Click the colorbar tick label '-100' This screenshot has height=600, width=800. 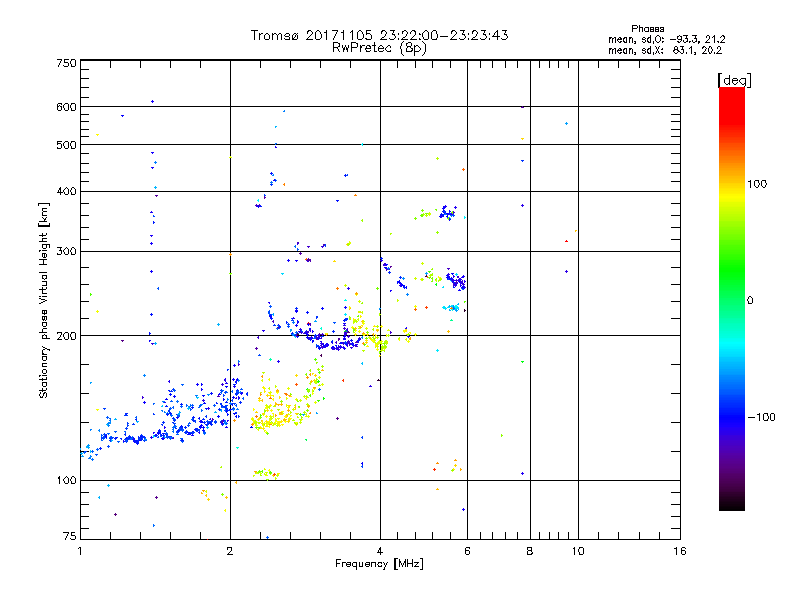762,417
